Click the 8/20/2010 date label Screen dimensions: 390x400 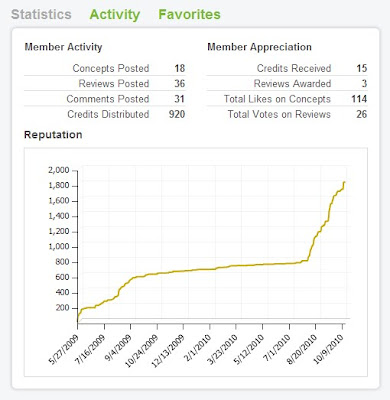[302, 350]
